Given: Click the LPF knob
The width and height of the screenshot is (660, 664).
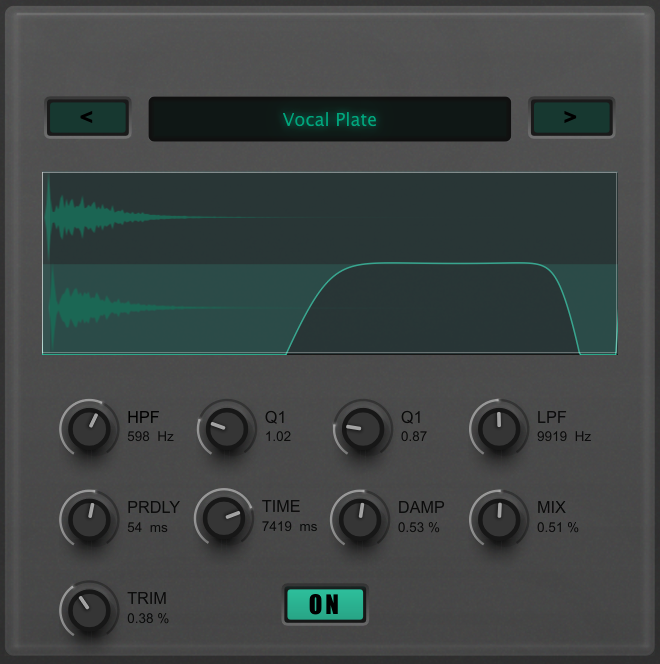Looking at the screenshot, I should click(498, 429).
